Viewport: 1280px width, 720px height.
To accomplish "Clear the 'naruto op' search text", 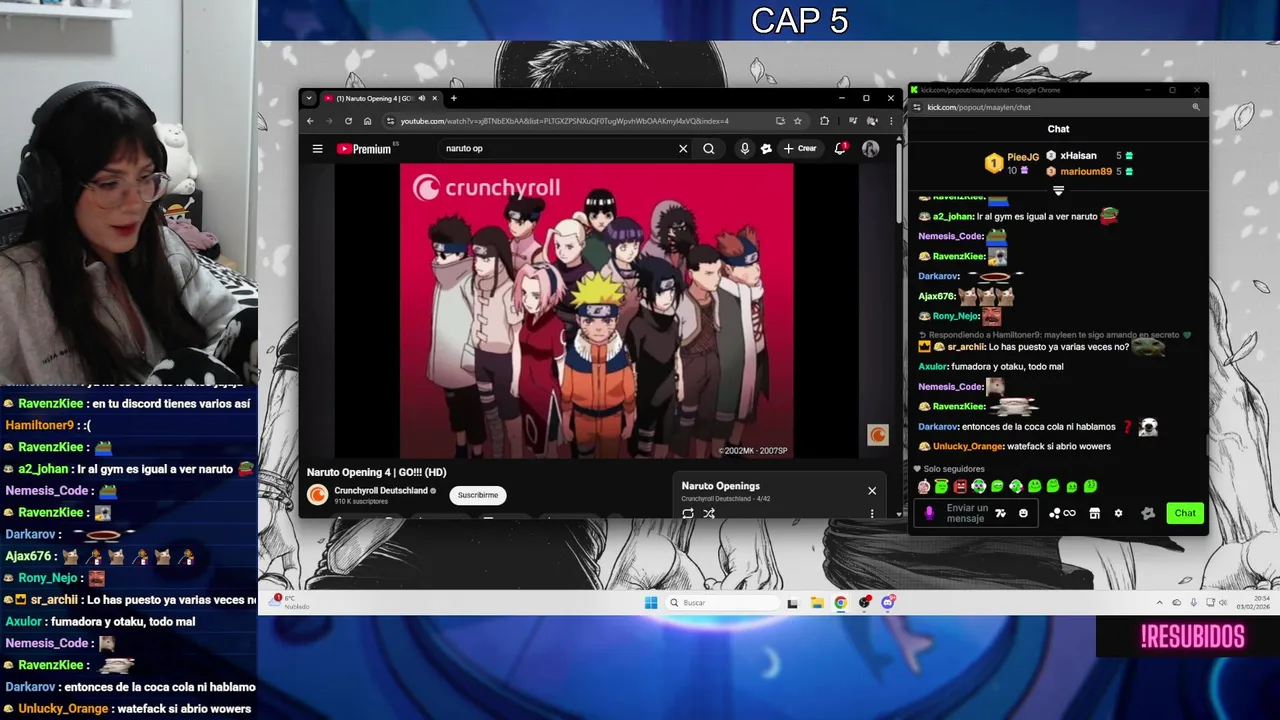I will [x=683, y=149].
